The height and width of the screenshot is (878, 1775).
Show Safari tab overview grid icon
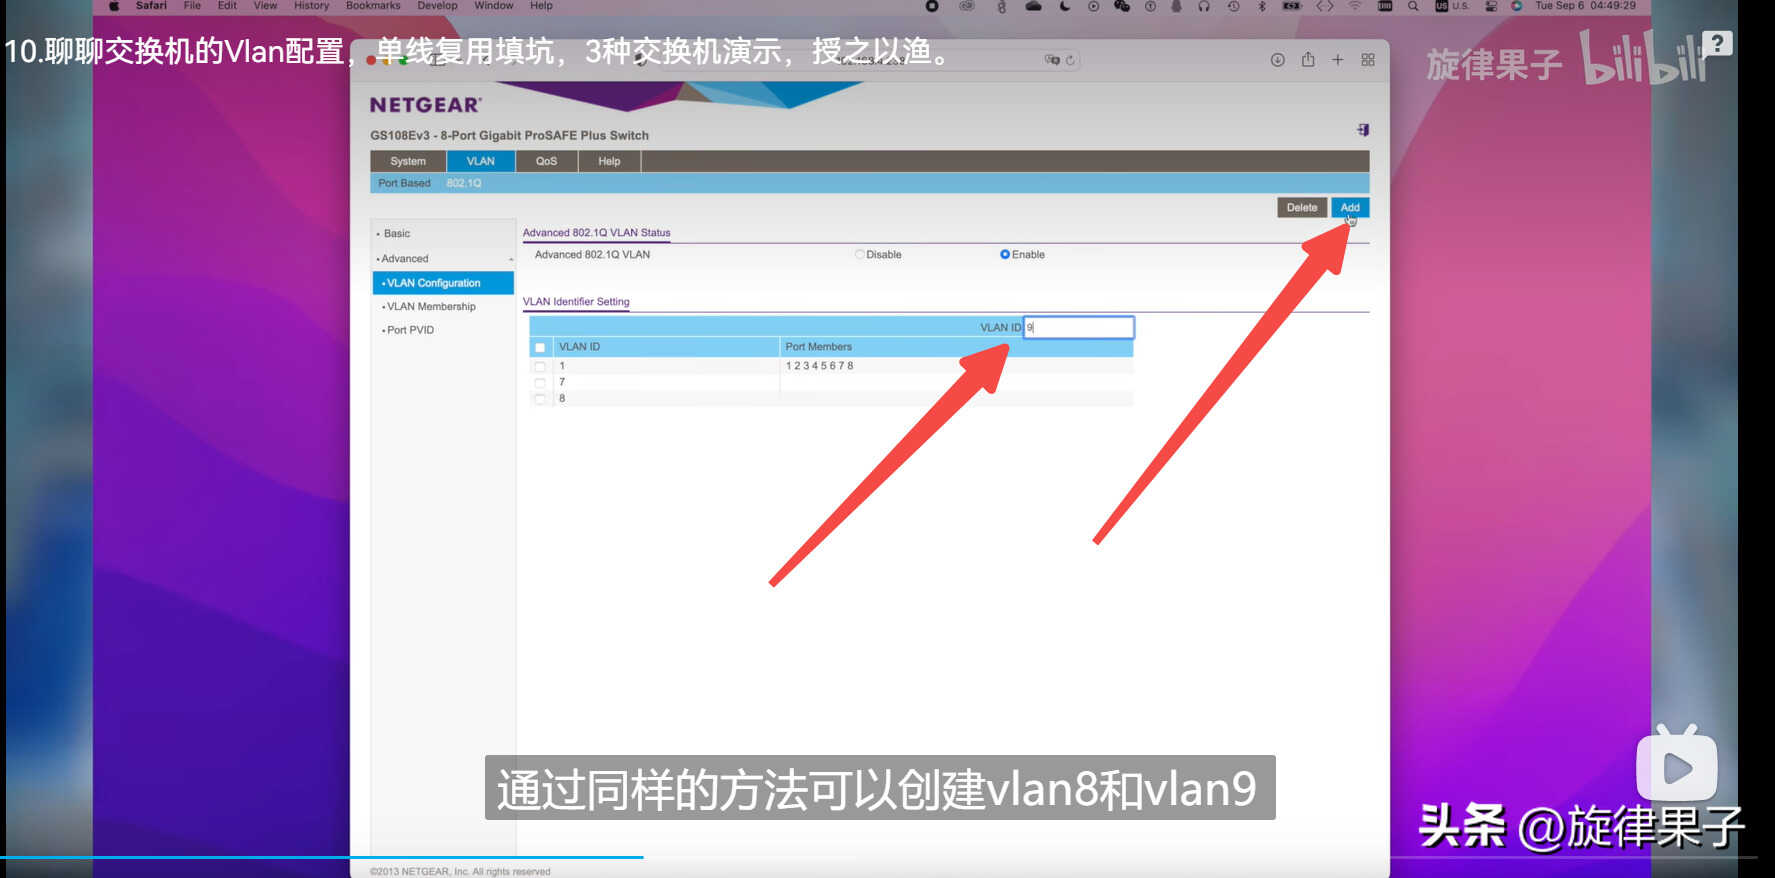coord(1368,60)
